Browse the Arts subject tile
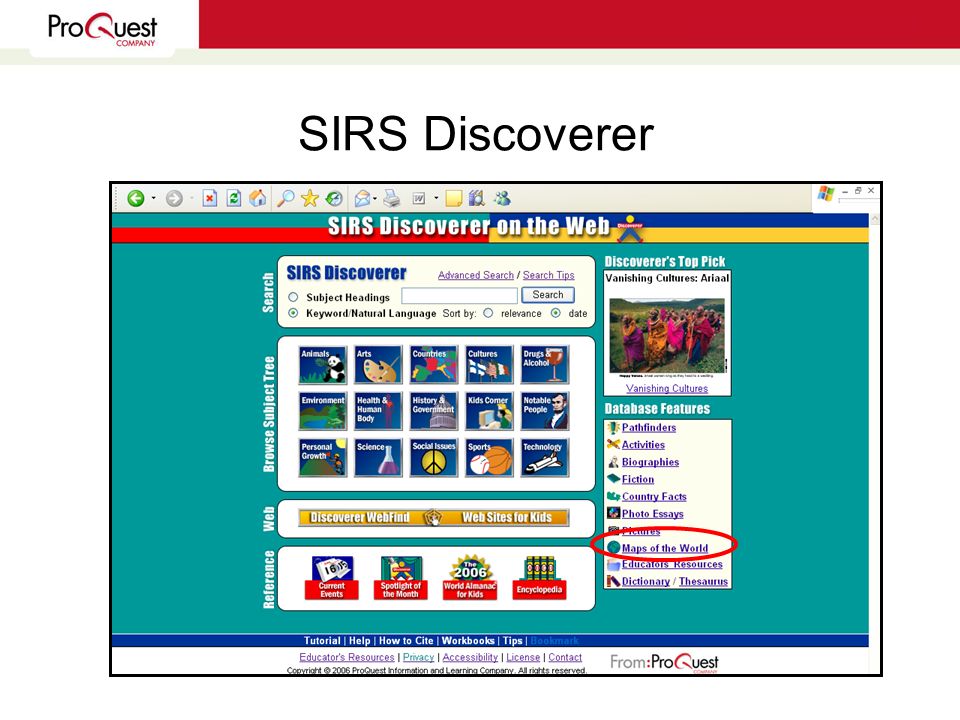The height and width of the screenshot is (720, 960). pos(378,364)
